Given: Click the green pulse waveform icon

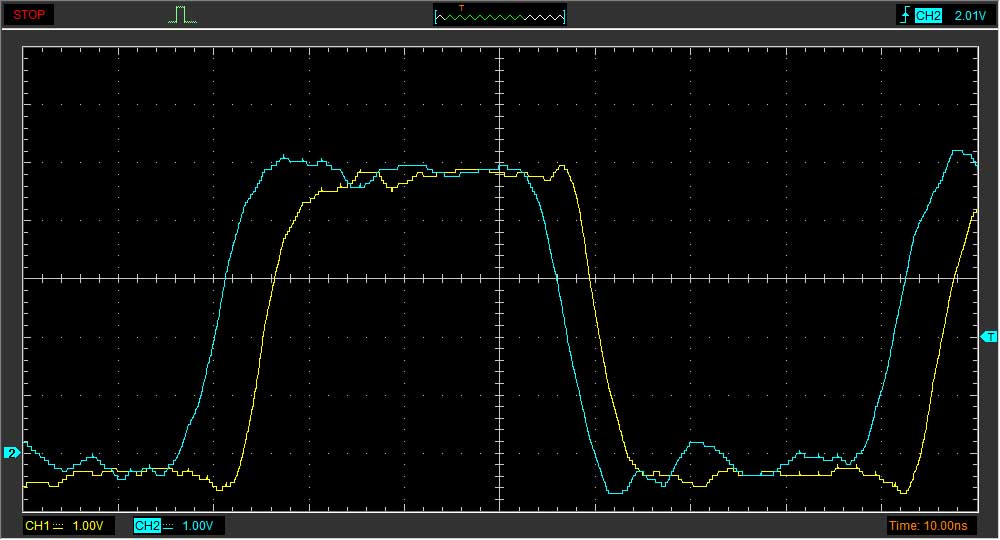Looking at the screenshot, I should click(x=181, y=15).
